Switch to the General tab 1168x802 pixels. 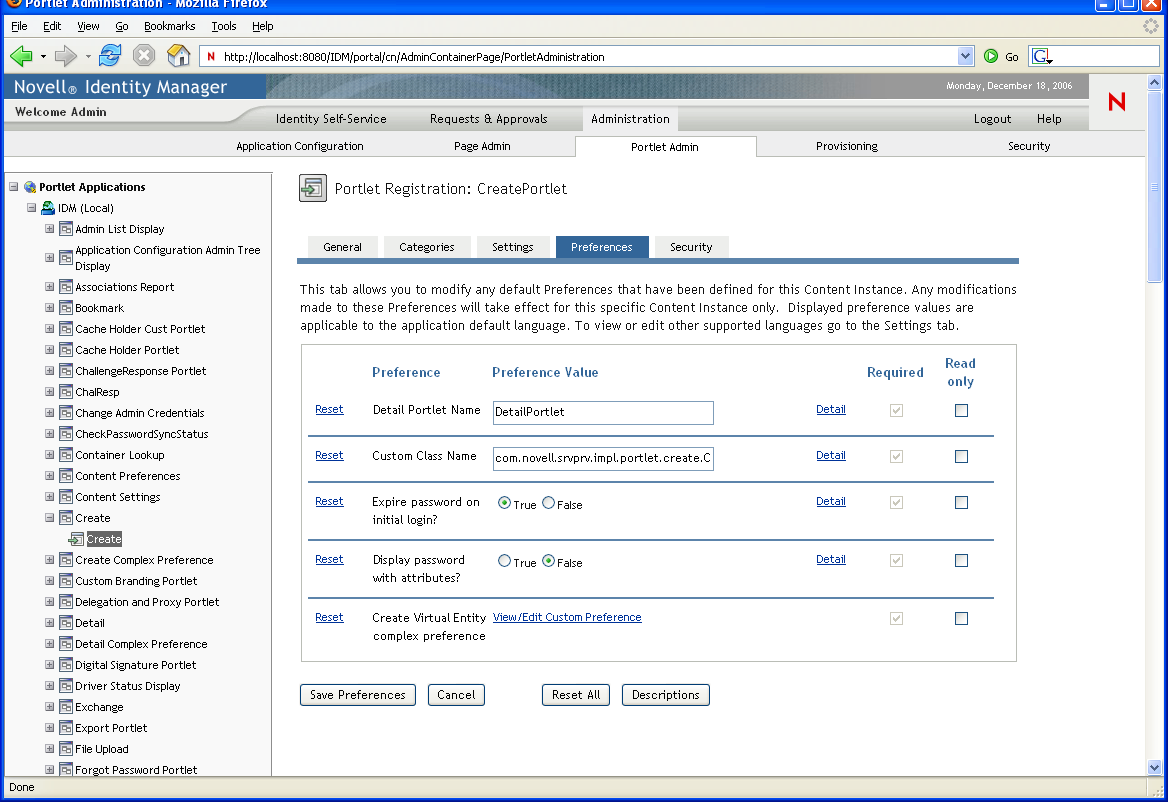pyautogui.click(x=343, y=247)
